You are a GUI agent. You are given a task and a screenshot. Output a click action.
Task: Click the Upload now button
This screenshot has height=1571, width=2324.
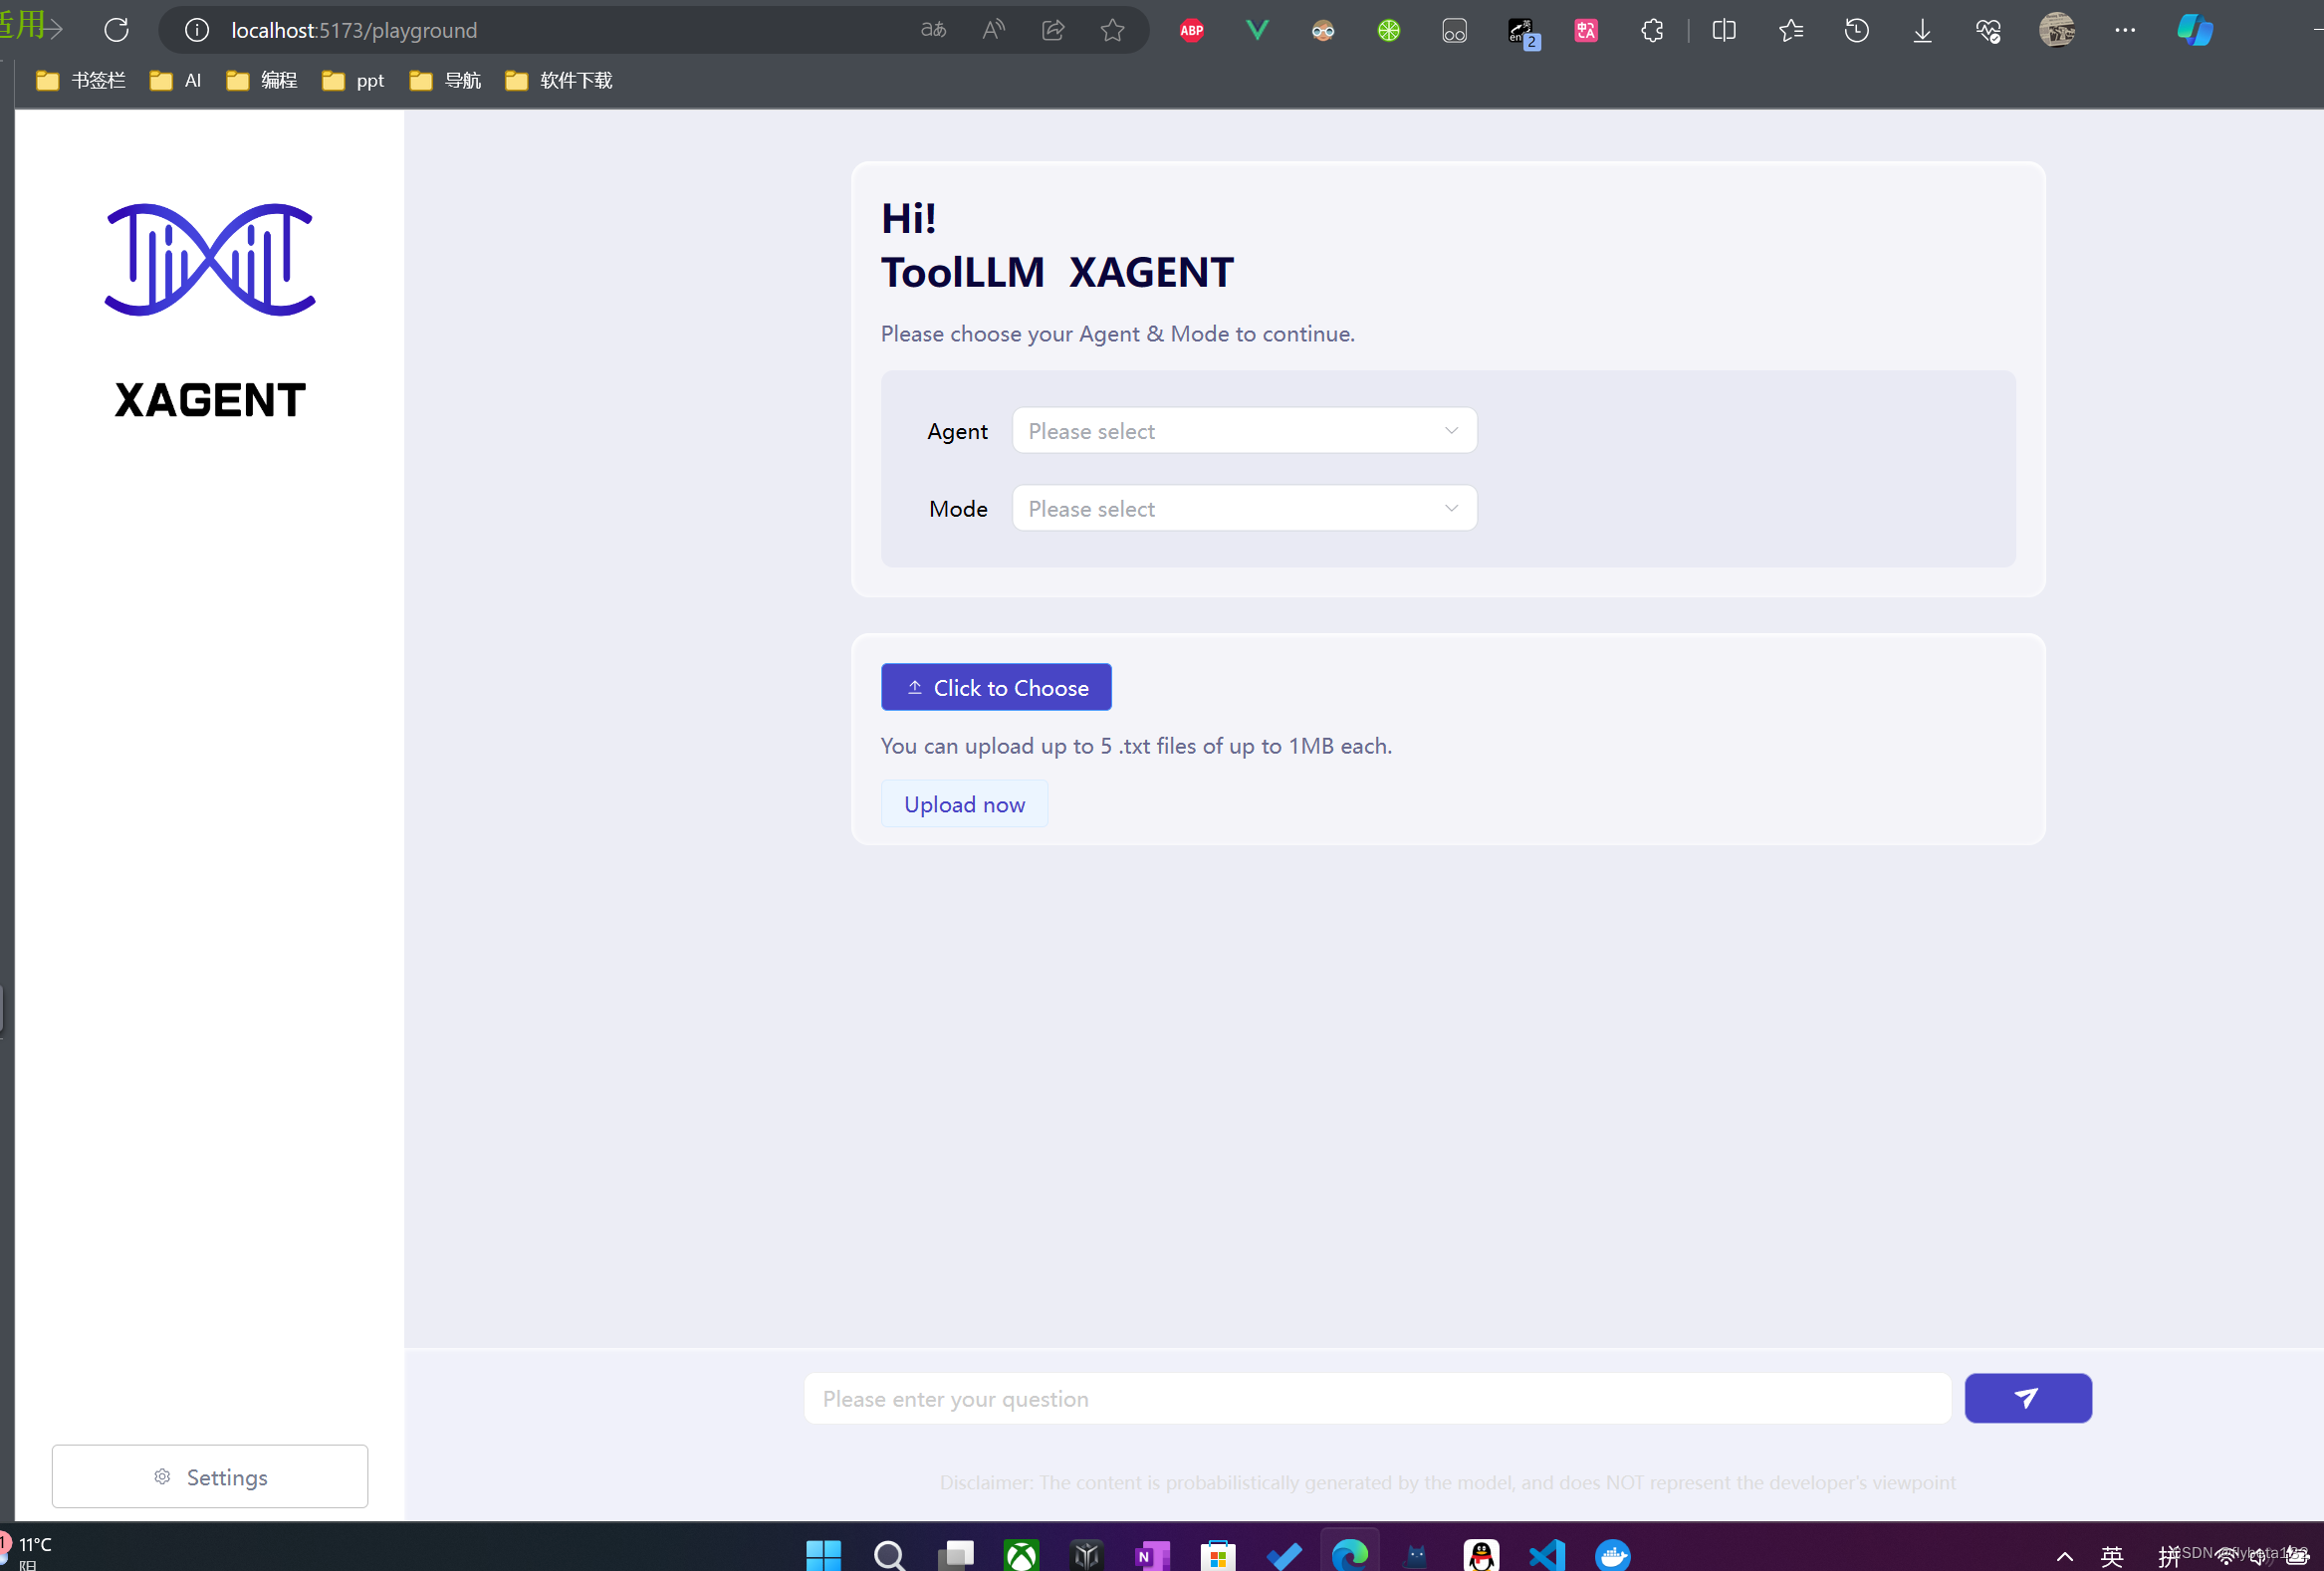964,803
